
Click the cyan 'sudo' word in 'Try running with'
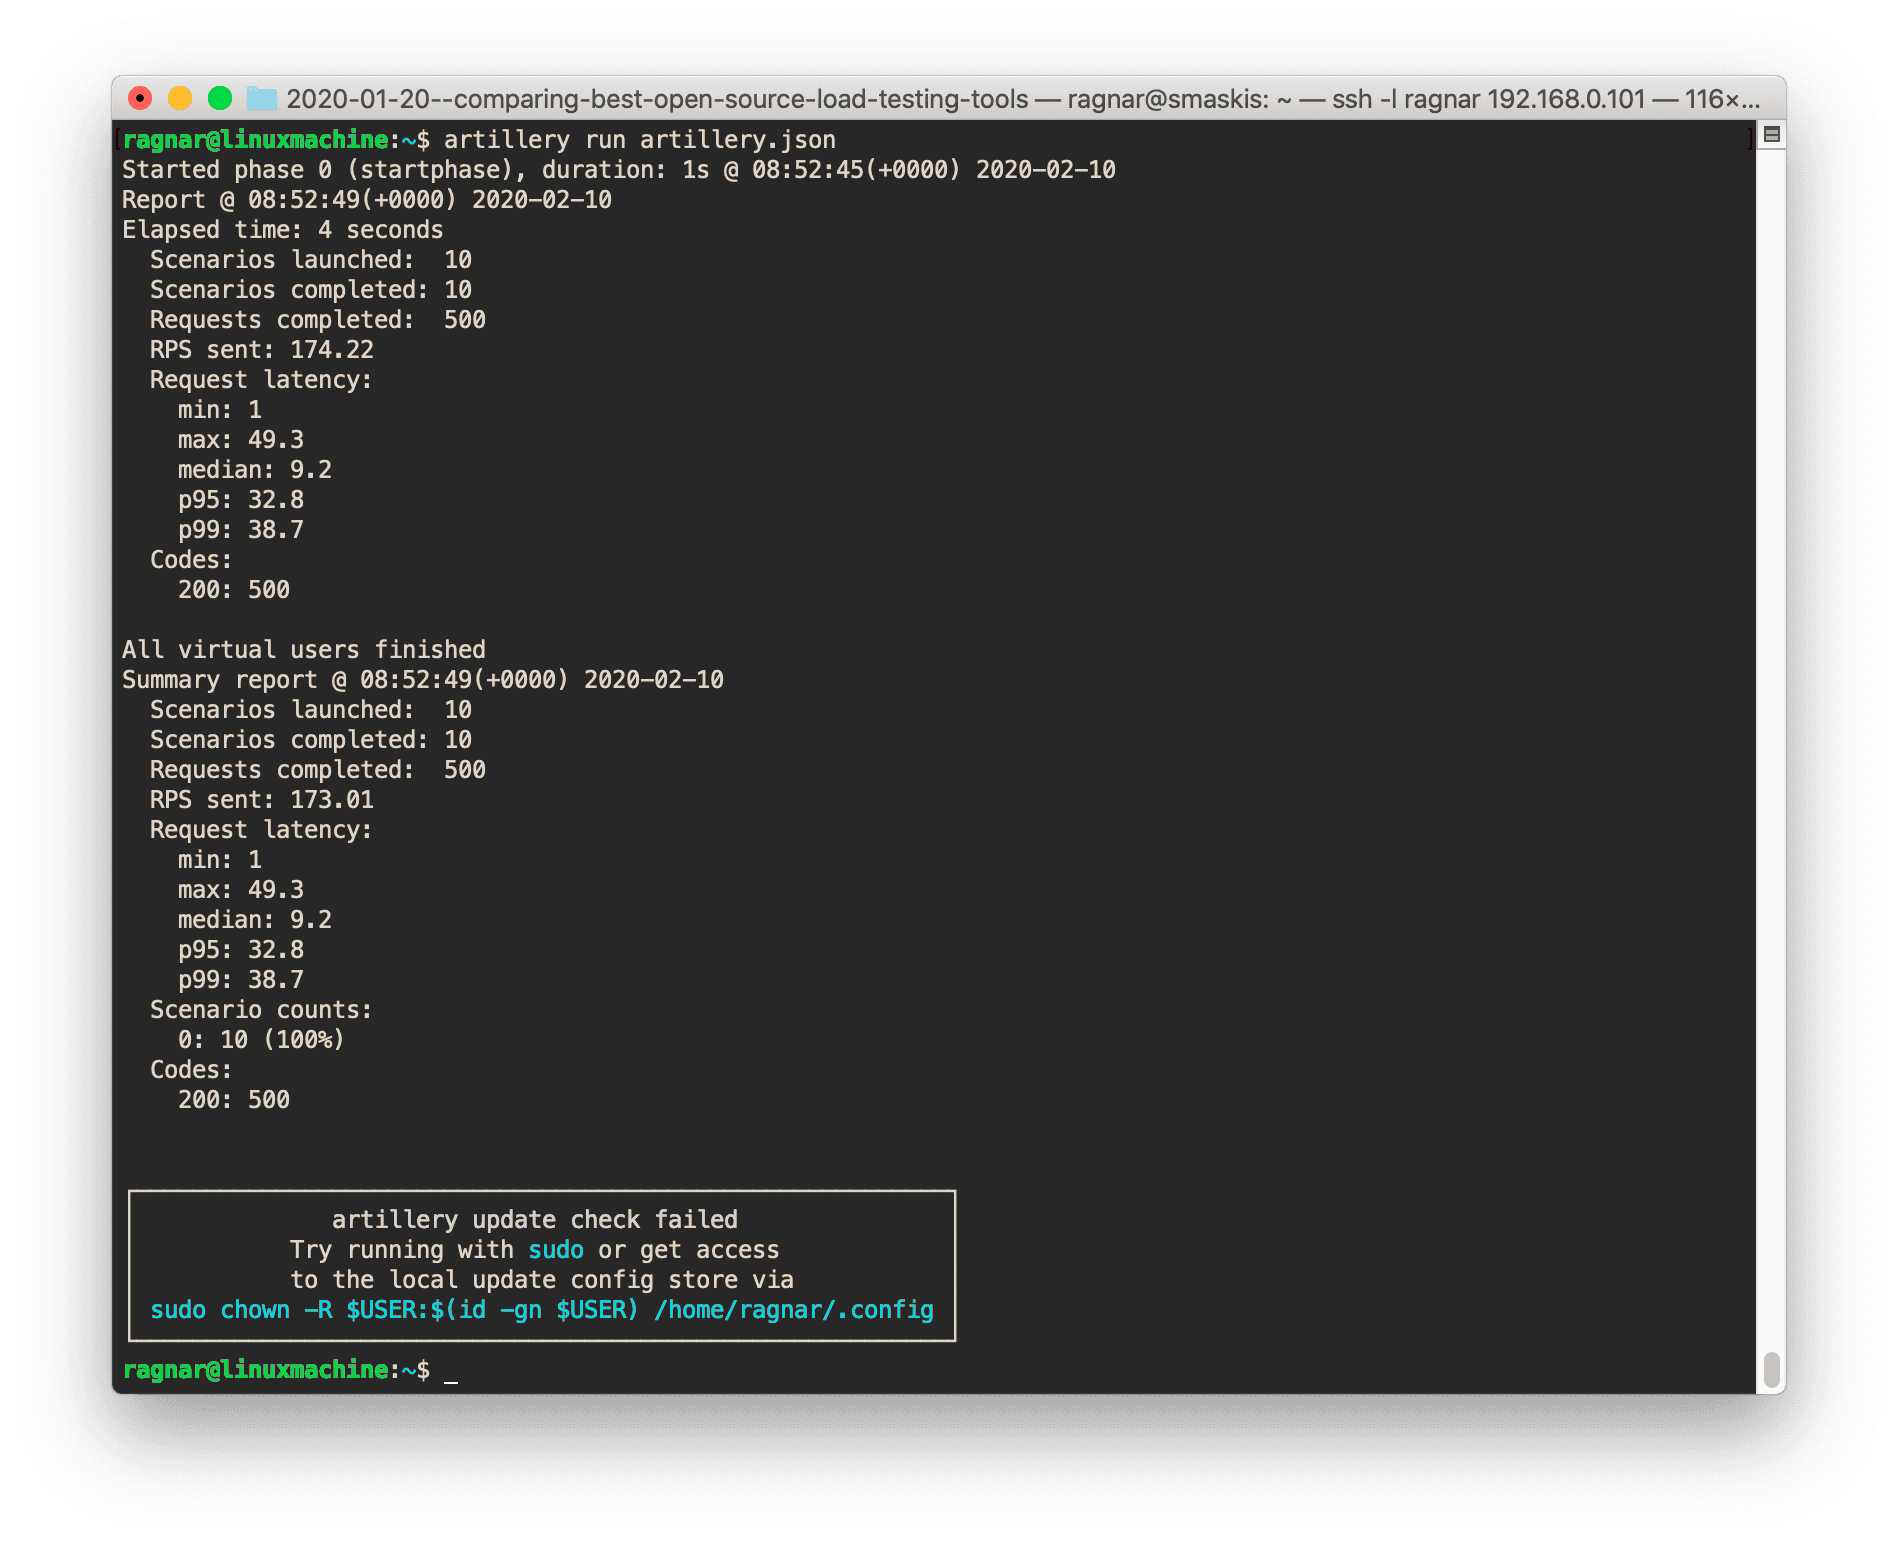tap(556, 1250)
